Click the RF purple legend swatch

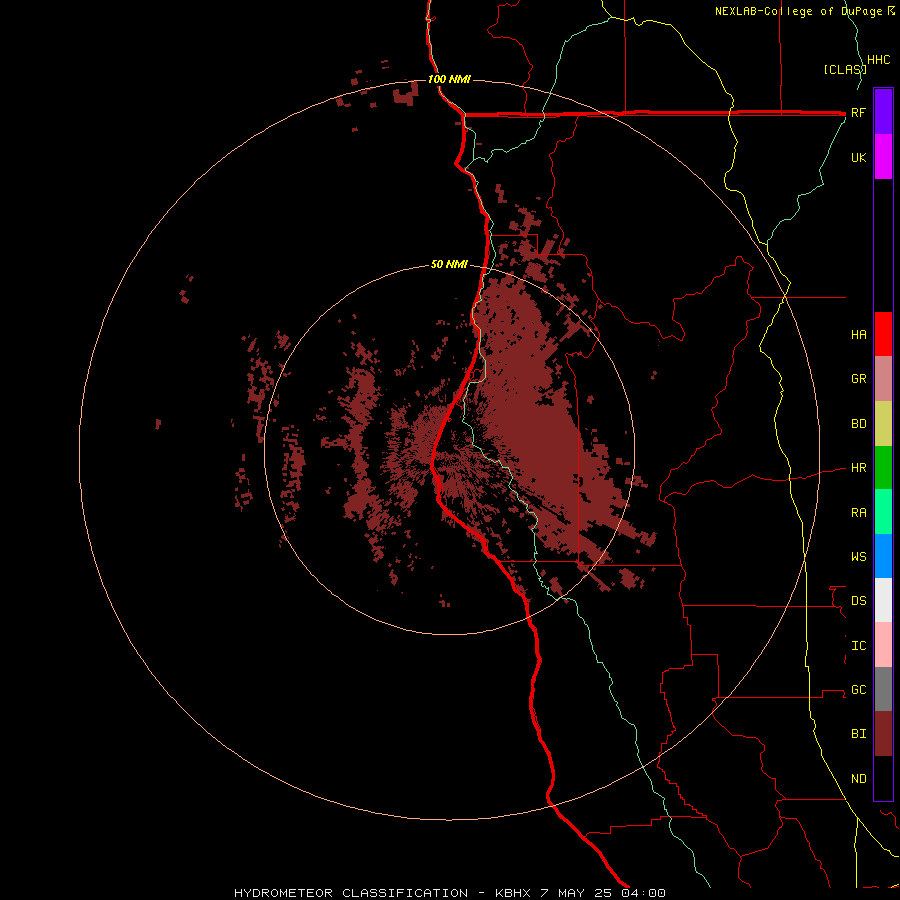click(x=883, y=111)
